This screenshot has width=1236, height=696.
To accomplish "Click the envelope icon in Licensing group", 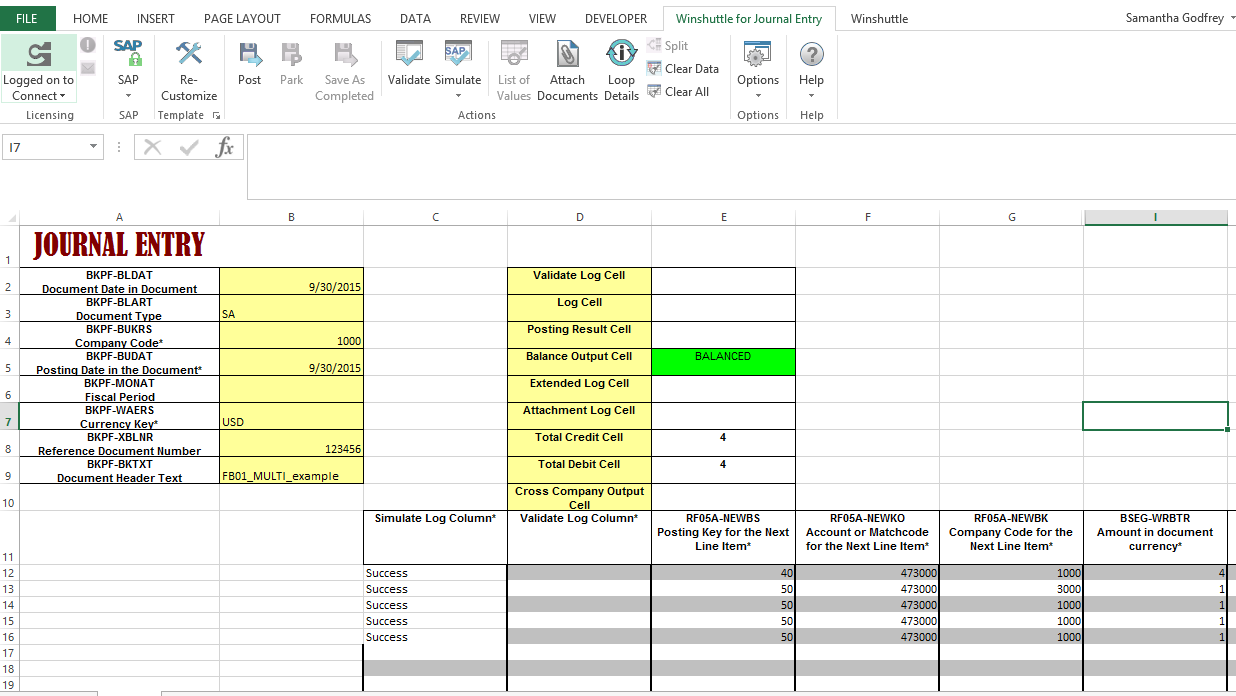I will pyautogui.click(x=88, y=68).
